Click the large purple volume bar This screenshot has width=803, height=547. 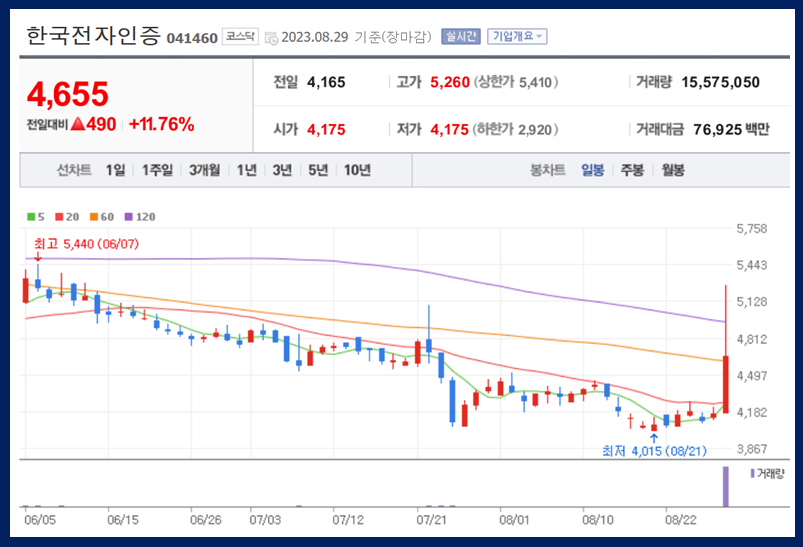point(726,486)
